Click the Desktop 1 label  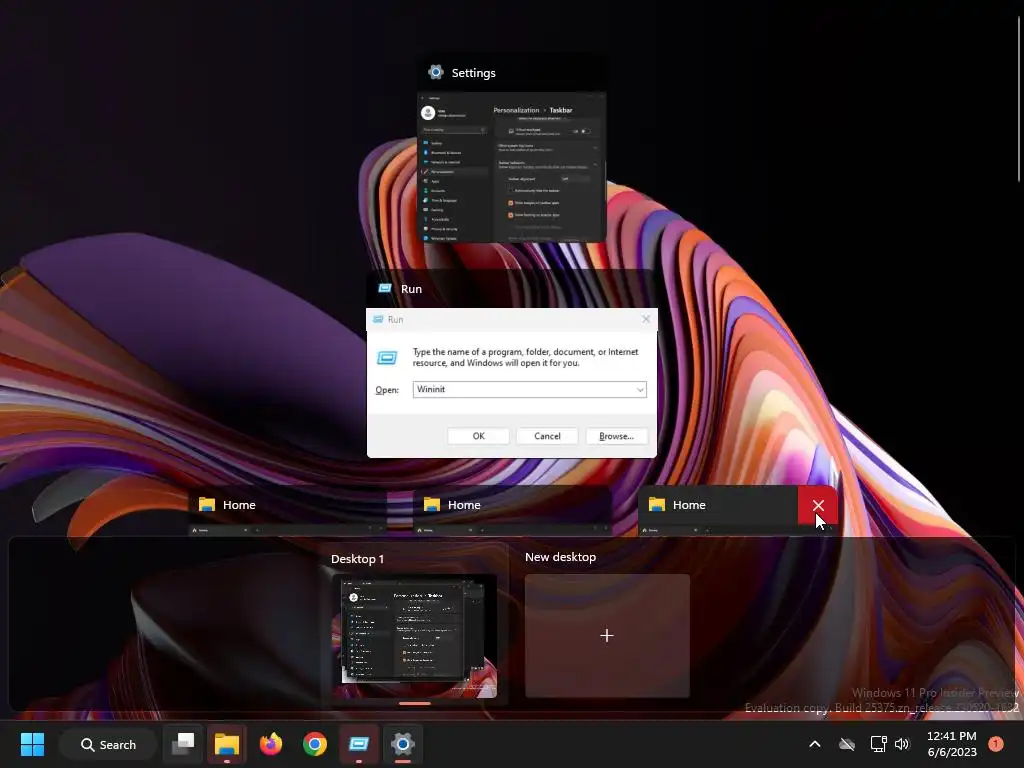357,559
